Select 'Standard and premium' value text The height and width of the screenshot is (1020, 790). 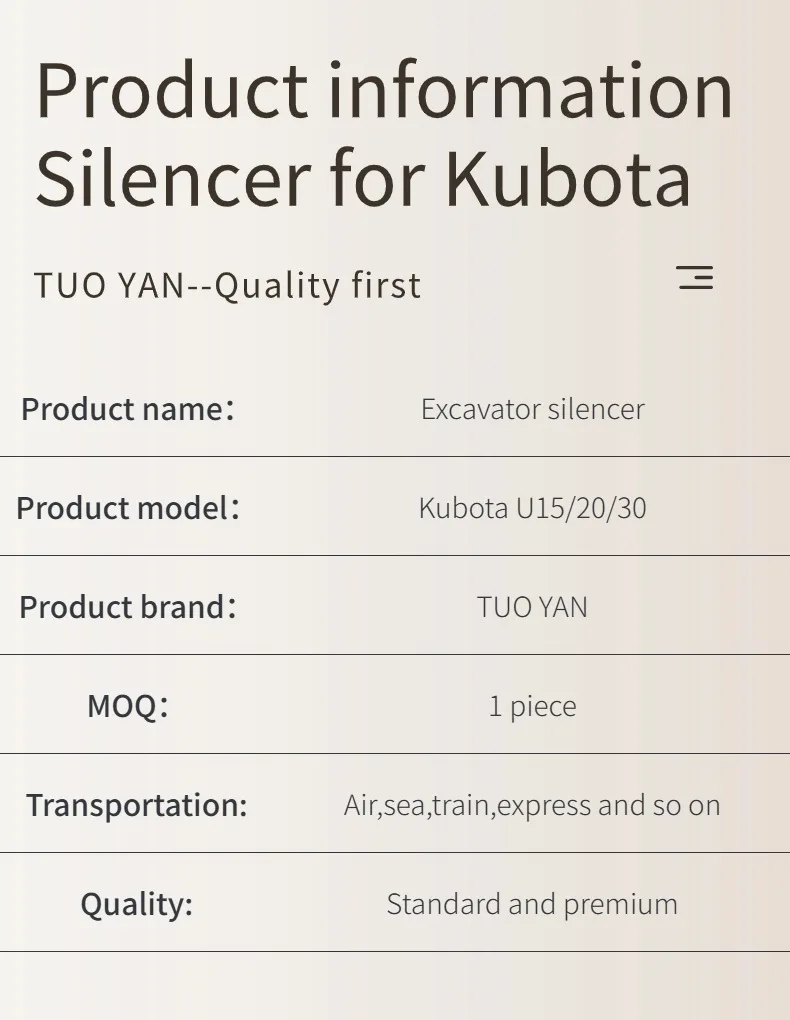pos(532,904)
